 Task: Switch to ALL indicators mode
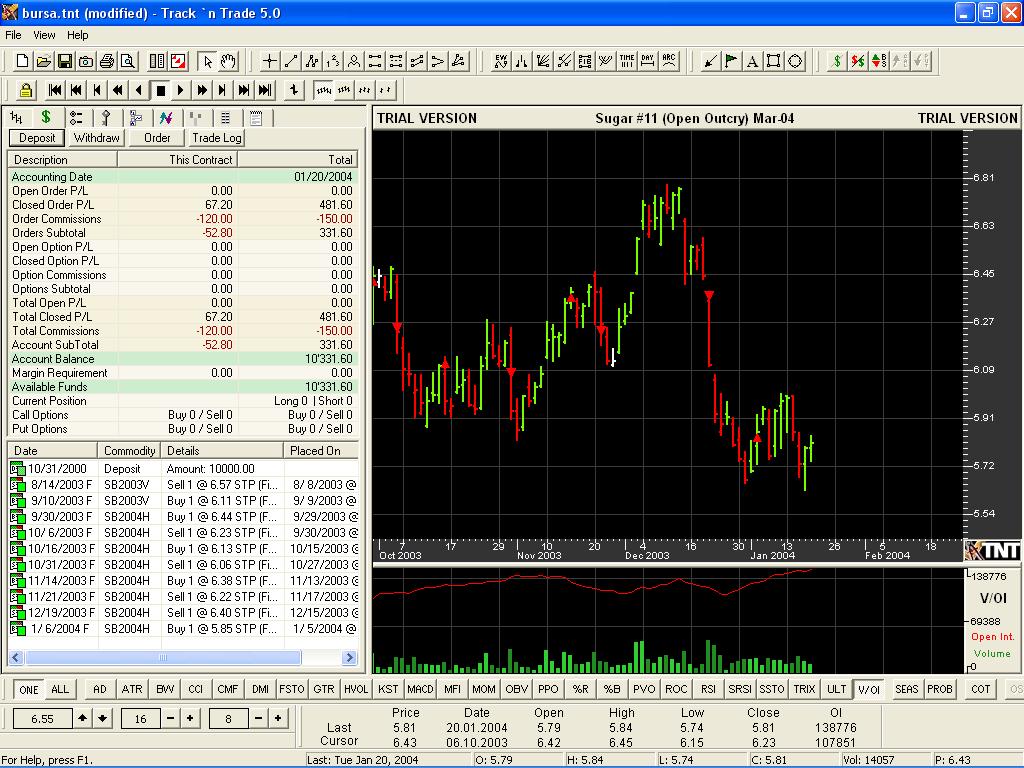tap(60, 689)
